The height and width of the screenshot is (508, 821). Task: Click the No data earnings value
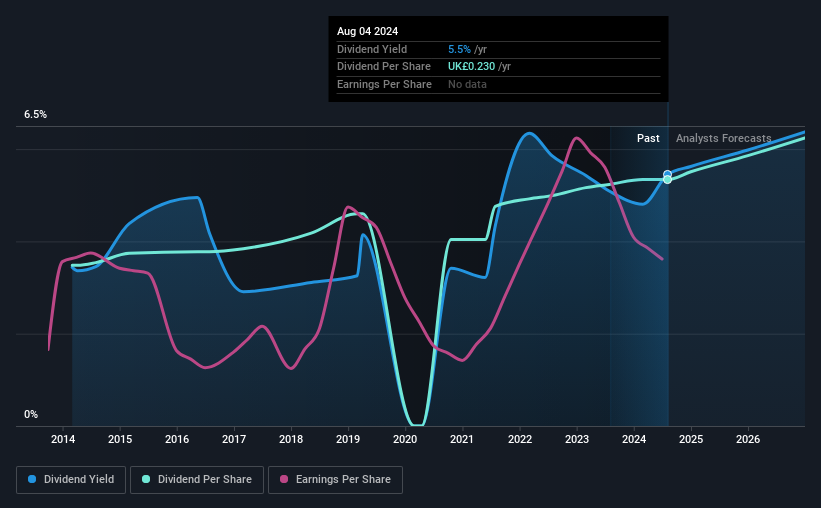pyautogui.click(x=467, y=84)
